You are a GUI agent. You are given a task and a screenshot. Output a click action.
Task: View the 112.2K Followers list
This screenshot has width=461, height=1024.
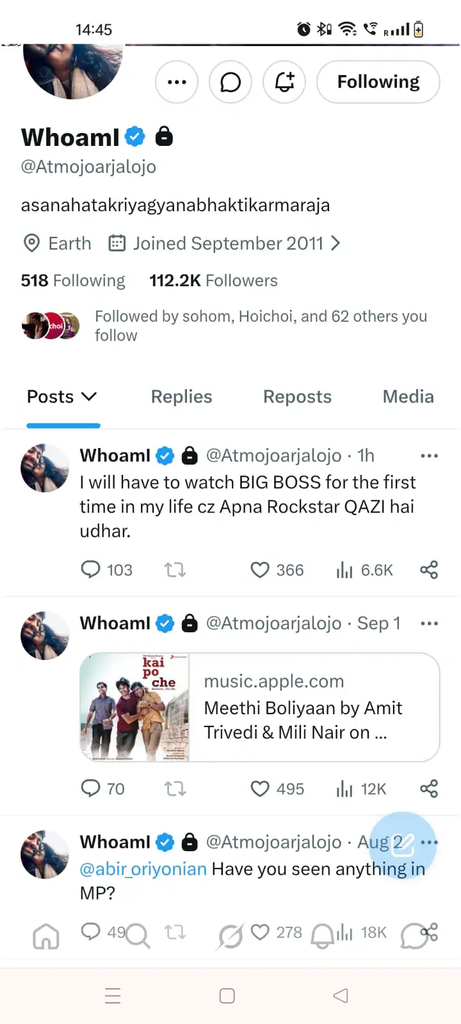tap(214, 281)
